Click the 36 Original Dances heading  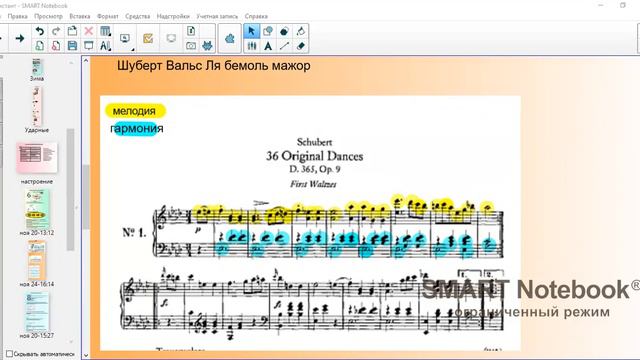point(314,156)
